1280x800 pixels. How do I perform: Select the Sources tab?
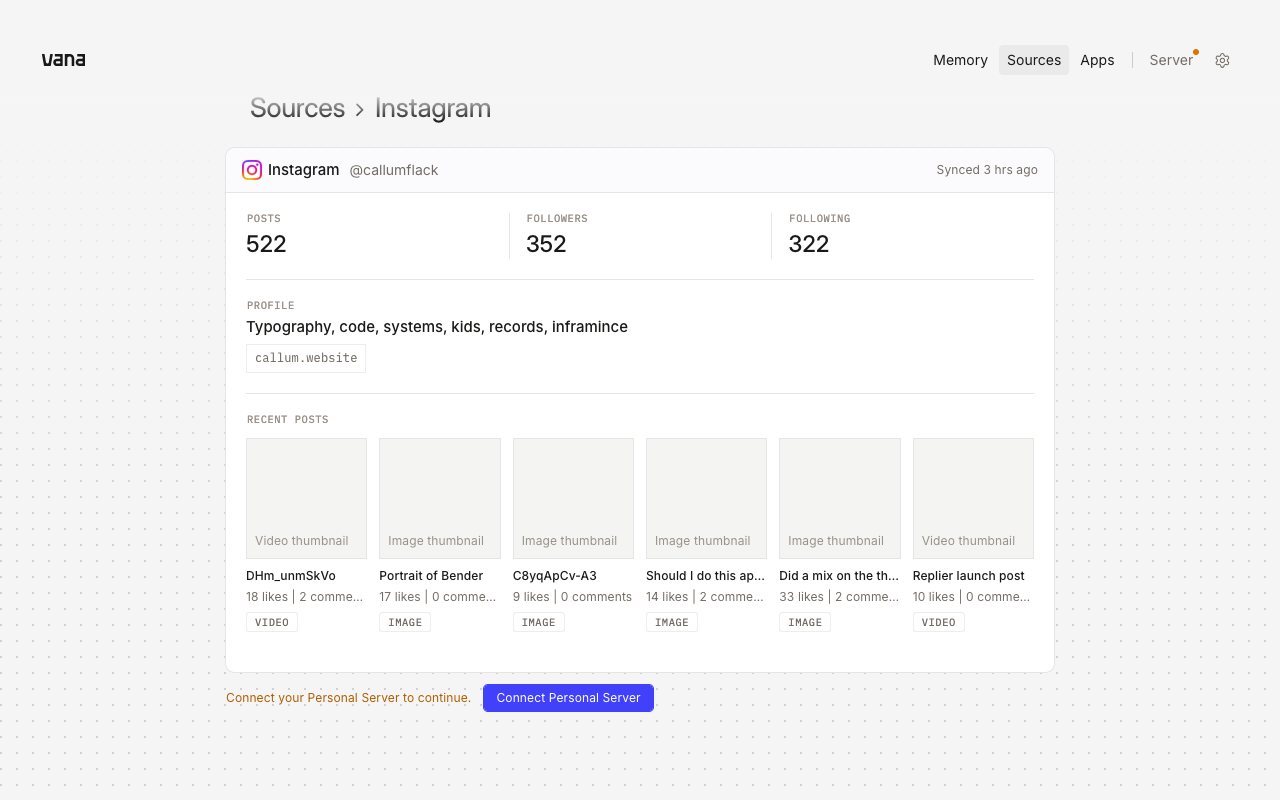1034,60
